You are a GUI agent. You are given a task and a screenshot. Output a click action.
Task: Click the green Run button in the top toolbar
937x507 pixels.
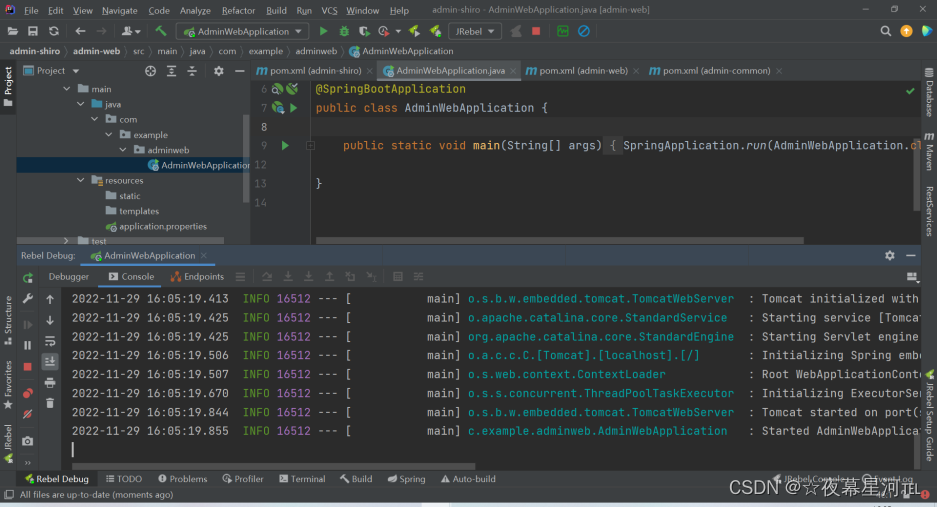click(323, 31)
